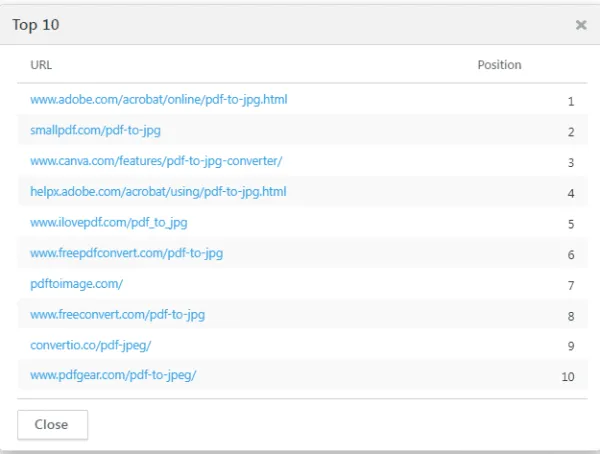Viewport: 600px width, 454px height.
Task: Click position value 1 in adobe.com row
Action: point(571,101)
